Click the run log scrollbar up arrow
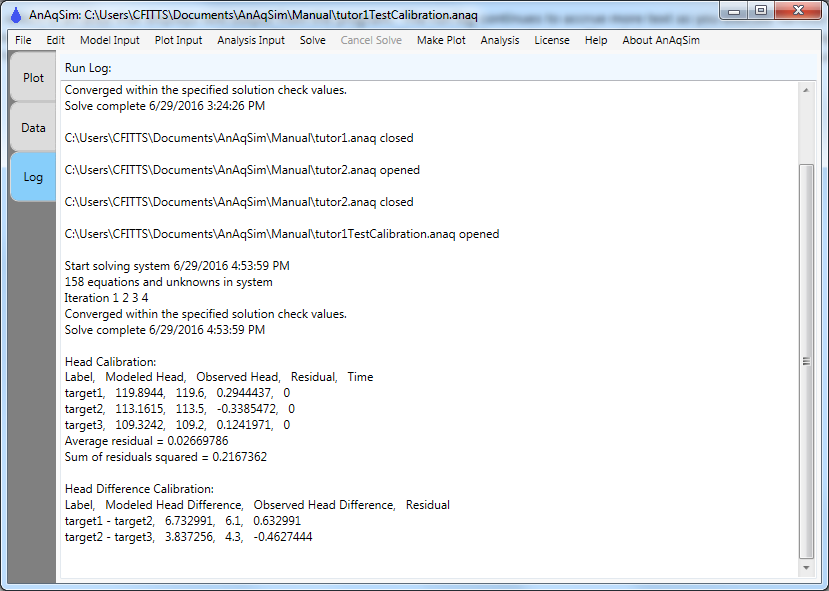829x591 pixels. 808,89
